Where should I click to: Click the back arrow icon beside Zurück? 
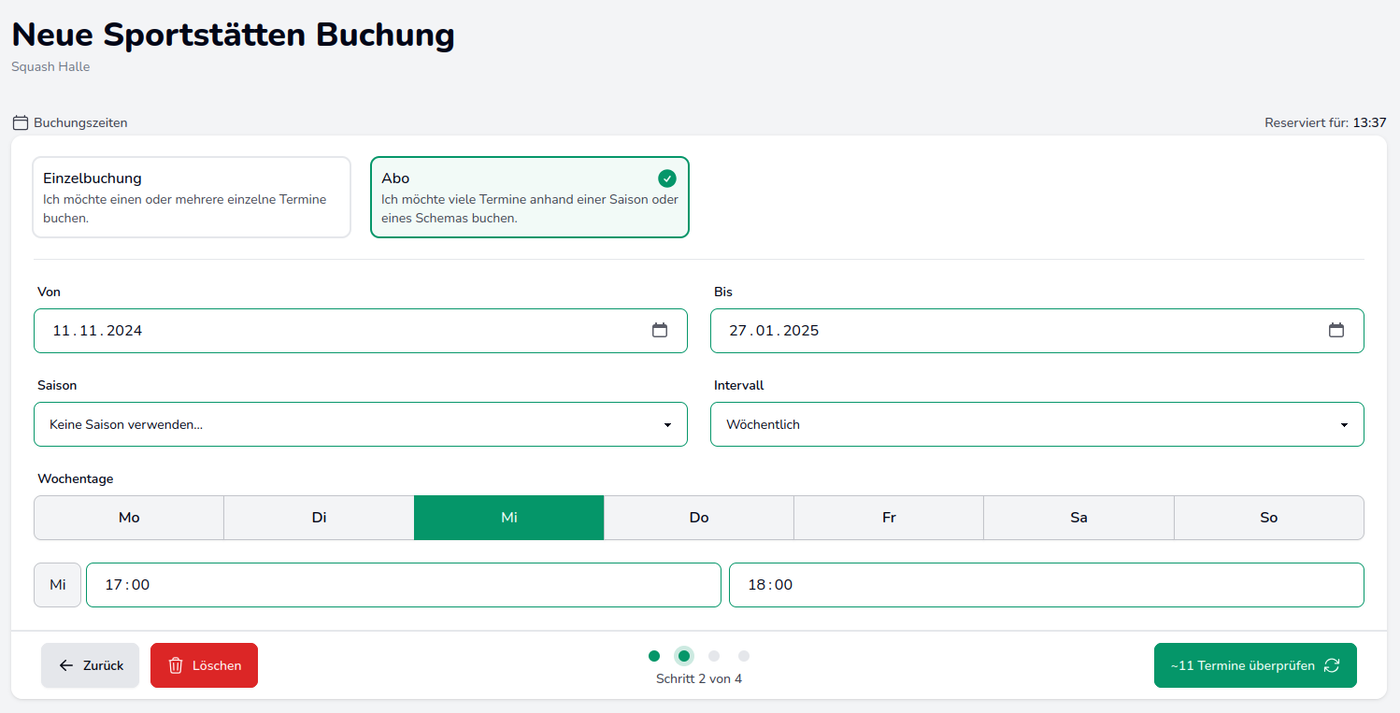(66, 665)
